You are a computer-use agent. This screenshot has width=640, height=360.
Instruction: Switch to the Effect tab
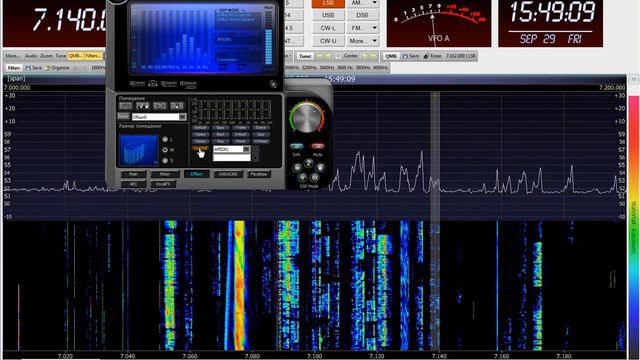tap(196, 174)
